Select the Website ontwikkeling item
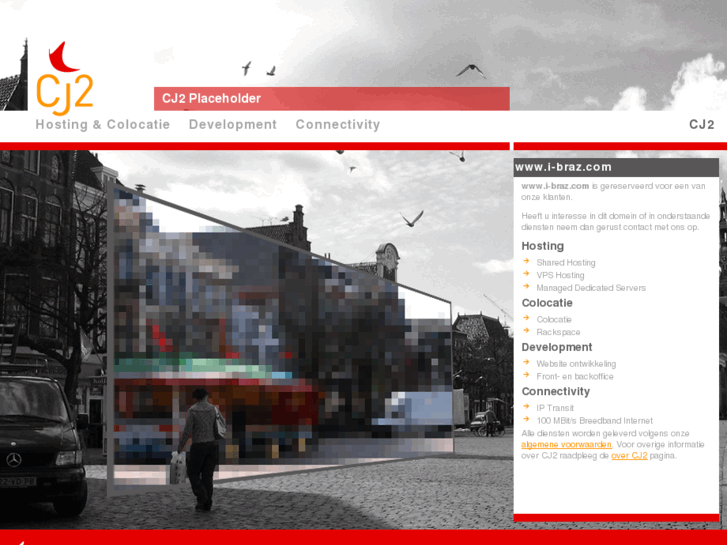 coord(576,363)
